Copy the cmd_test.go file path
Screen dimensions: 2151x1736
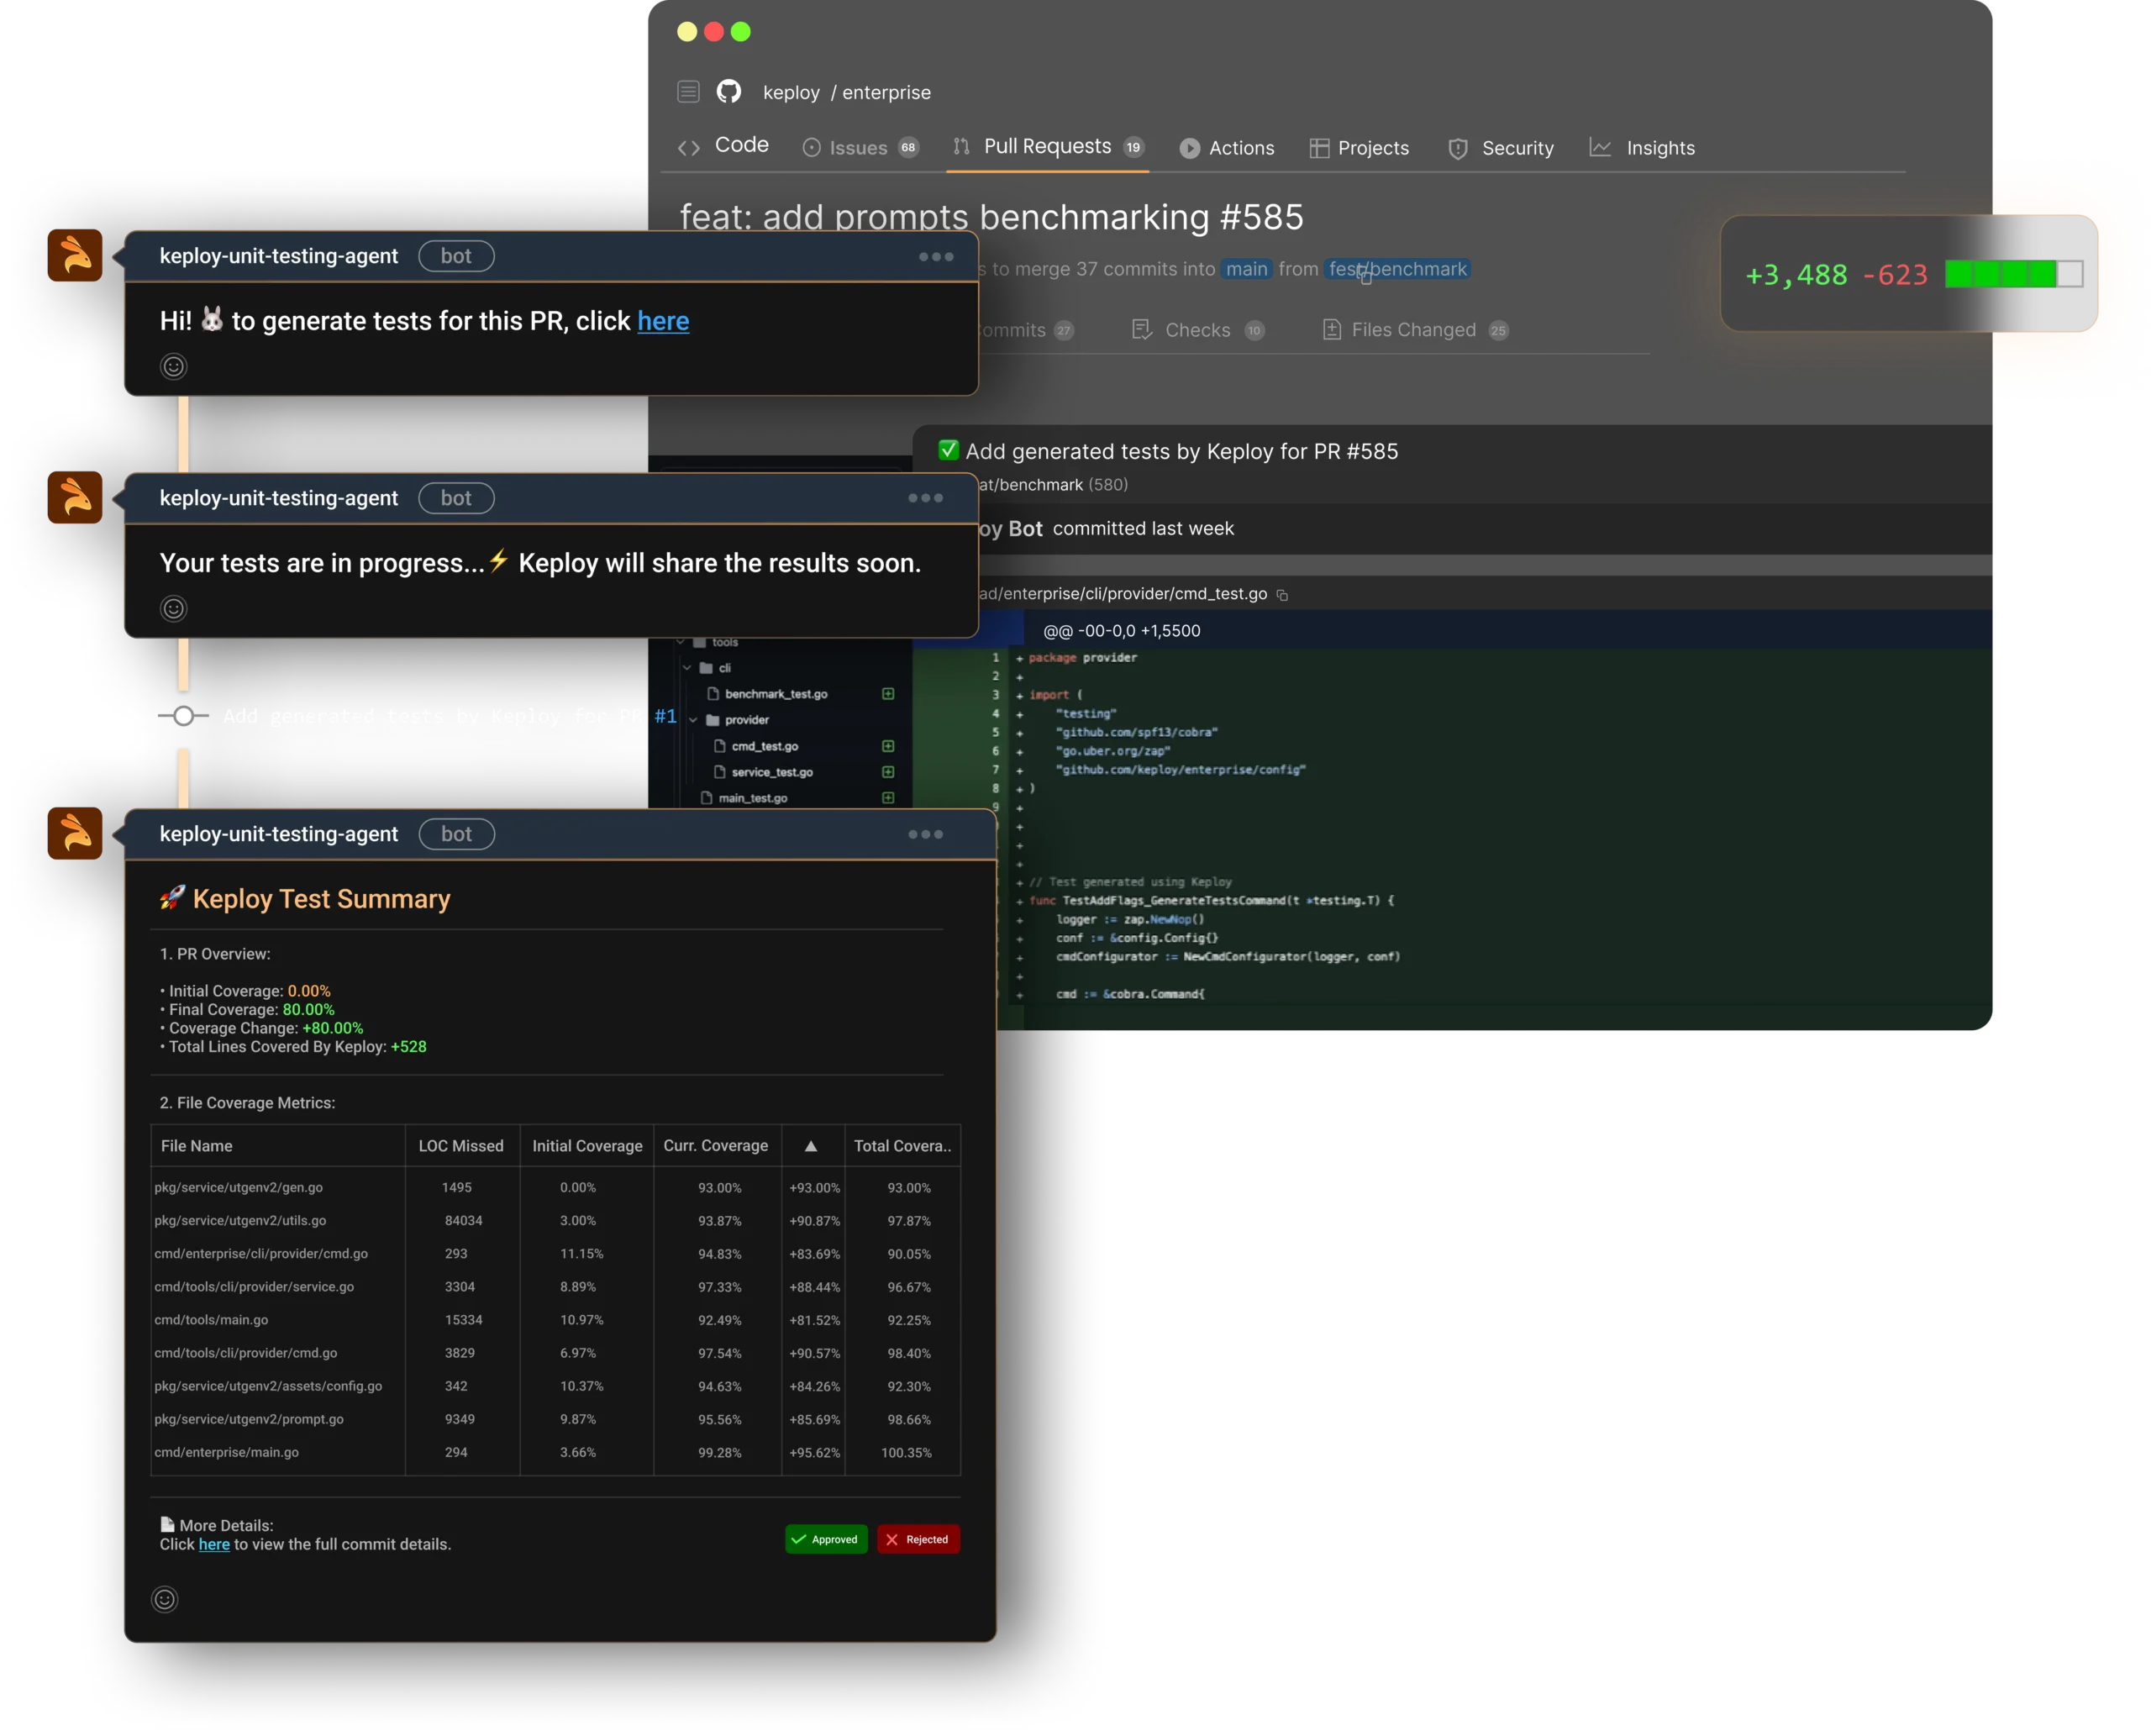point(1282,595)
